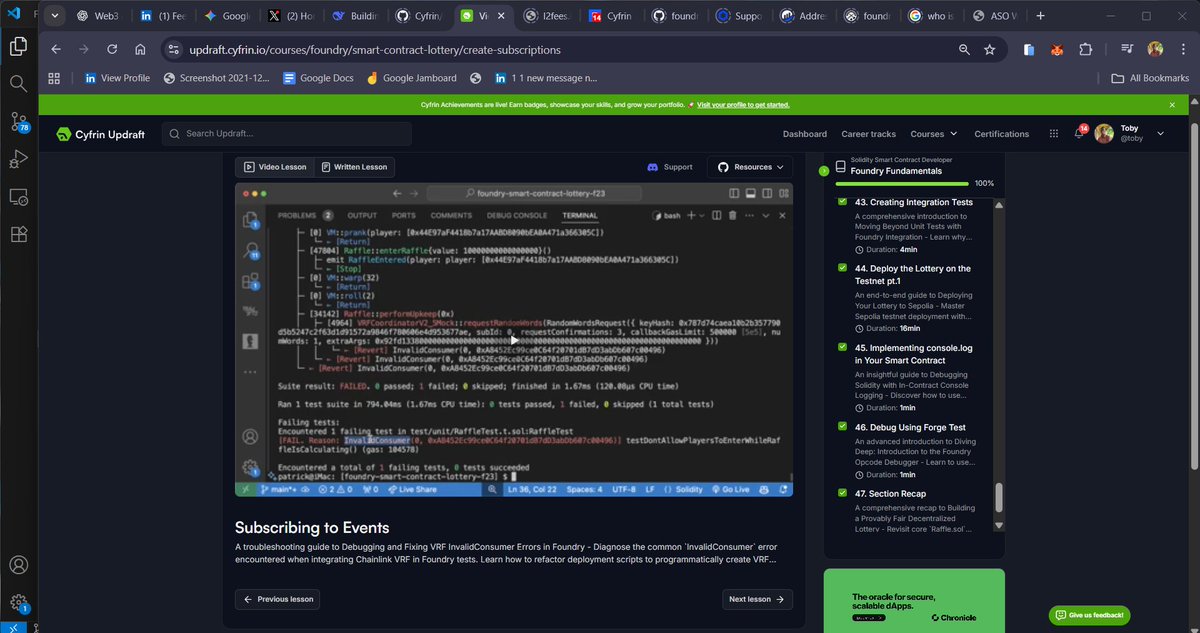Open the All Bookmarks folder
1200x633 pixels.
click(1148, 78)
